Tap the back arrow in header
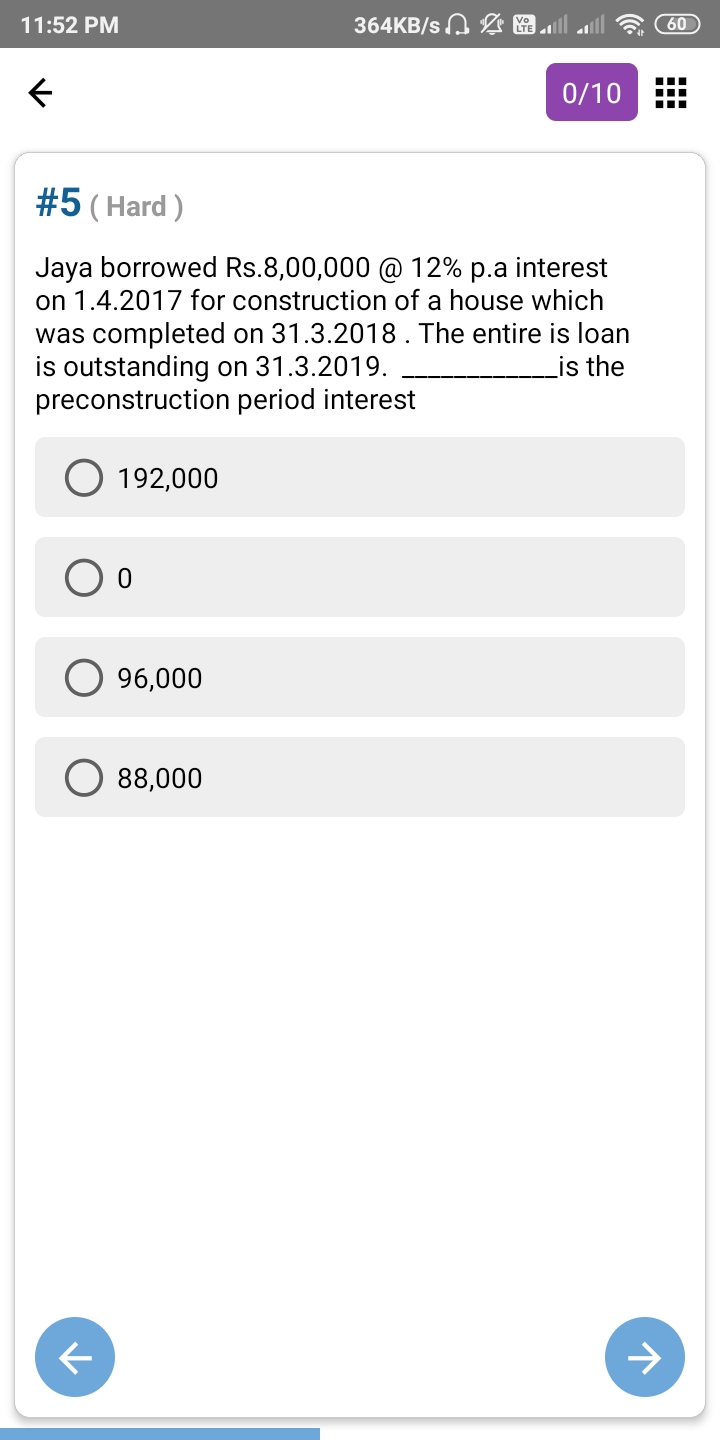720x1440 pixels. coord(40,93)
